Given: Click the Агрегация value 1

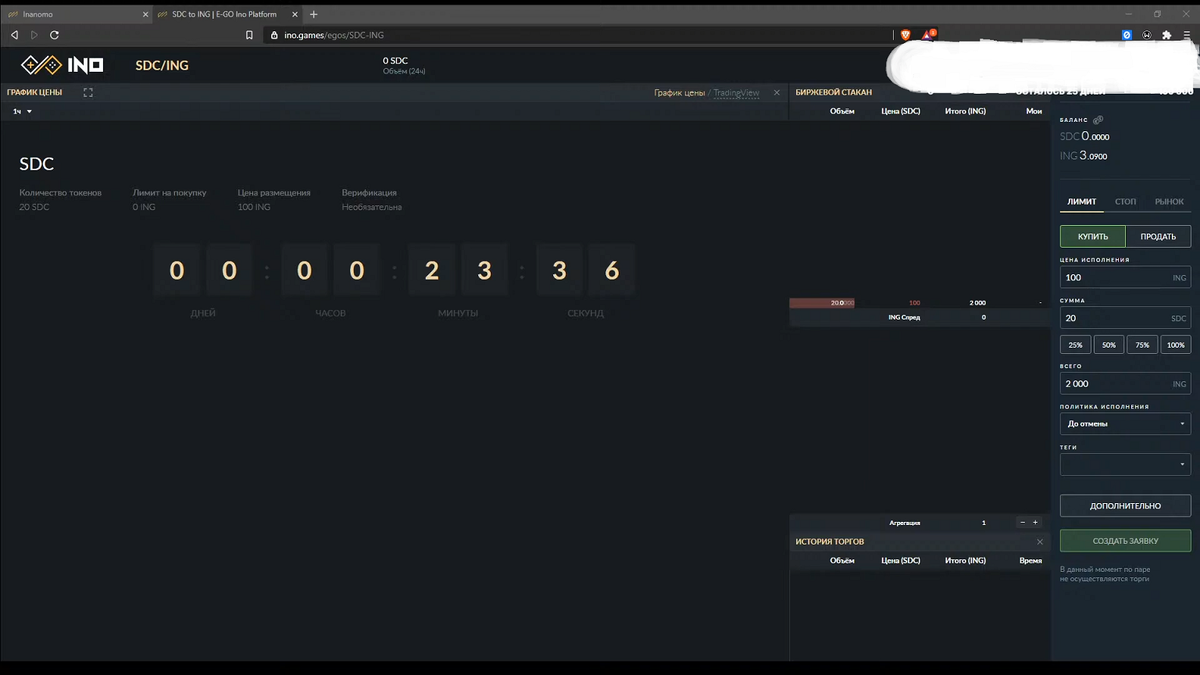Looking at the screenshot, I should click(x=983, y=523).
